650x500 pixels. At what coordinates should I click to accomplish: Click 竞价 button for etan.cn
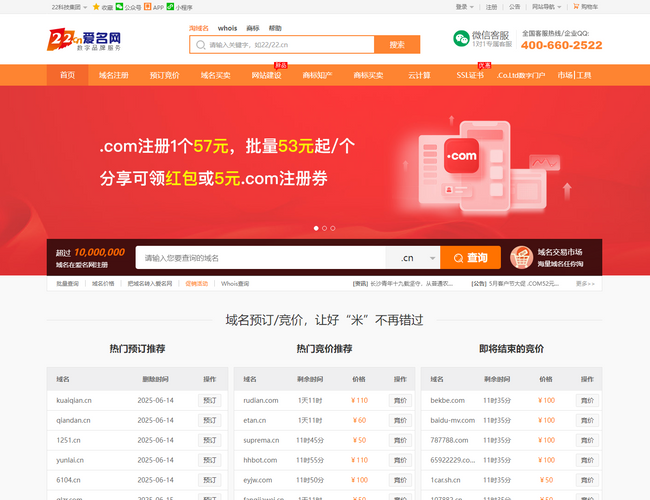click(x=400, y=420)
